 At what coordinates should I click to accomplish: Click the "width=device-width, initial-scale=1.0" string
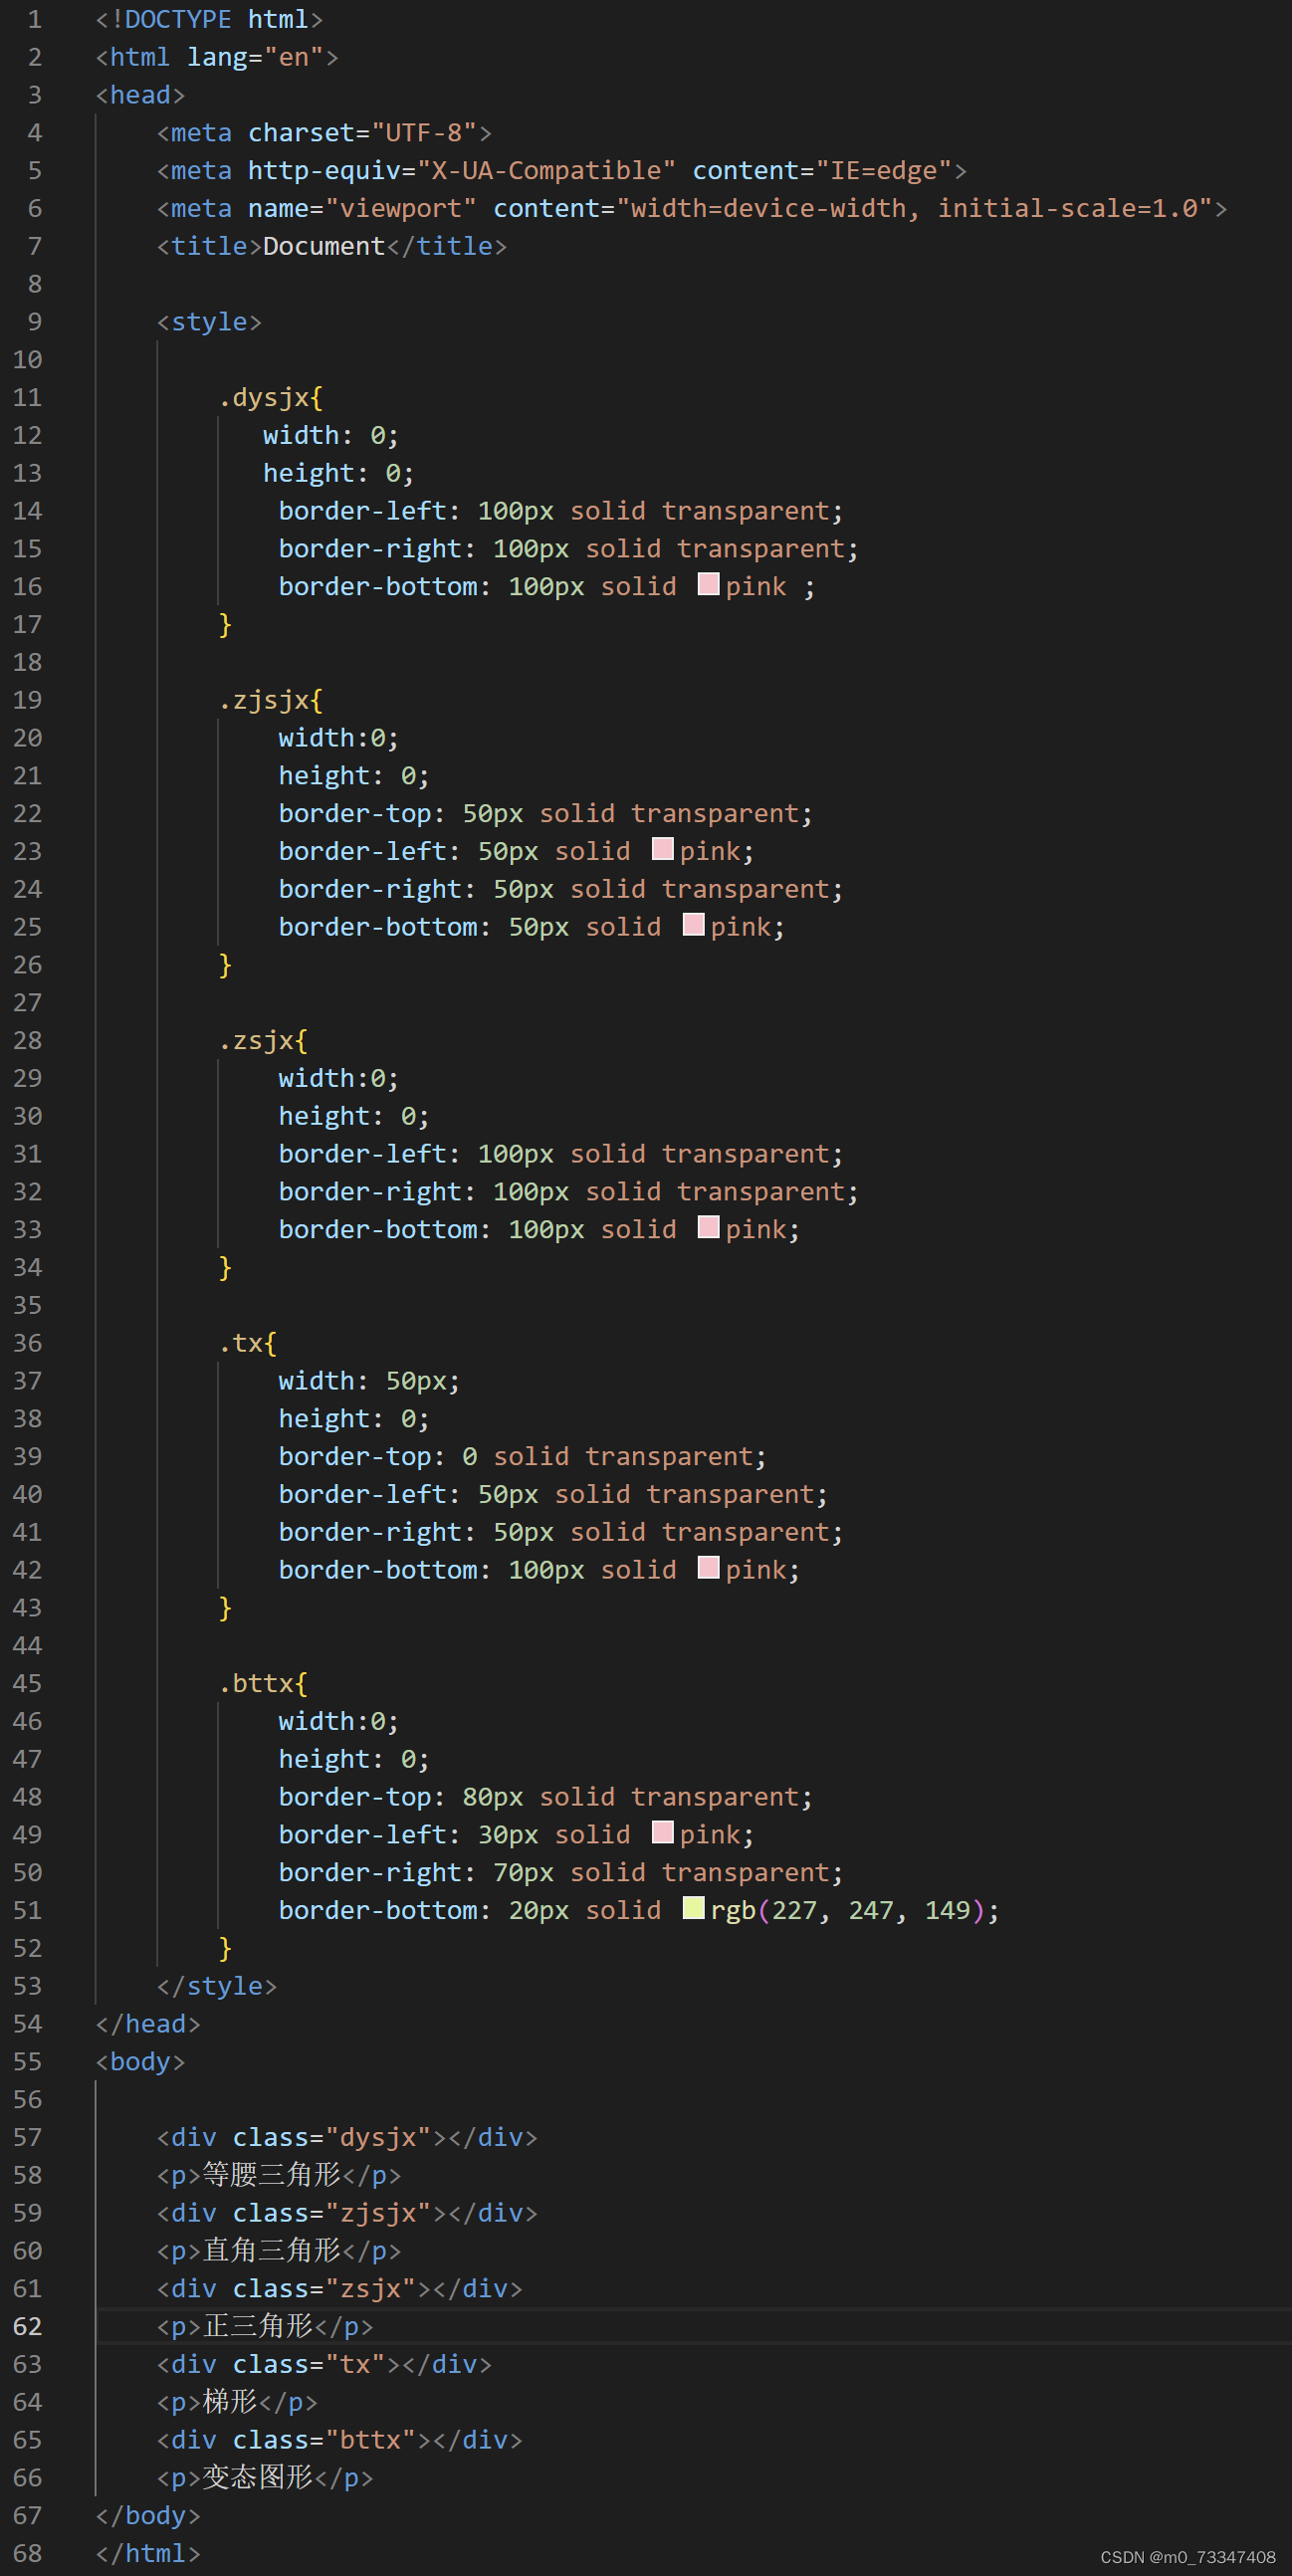(914, 209)
